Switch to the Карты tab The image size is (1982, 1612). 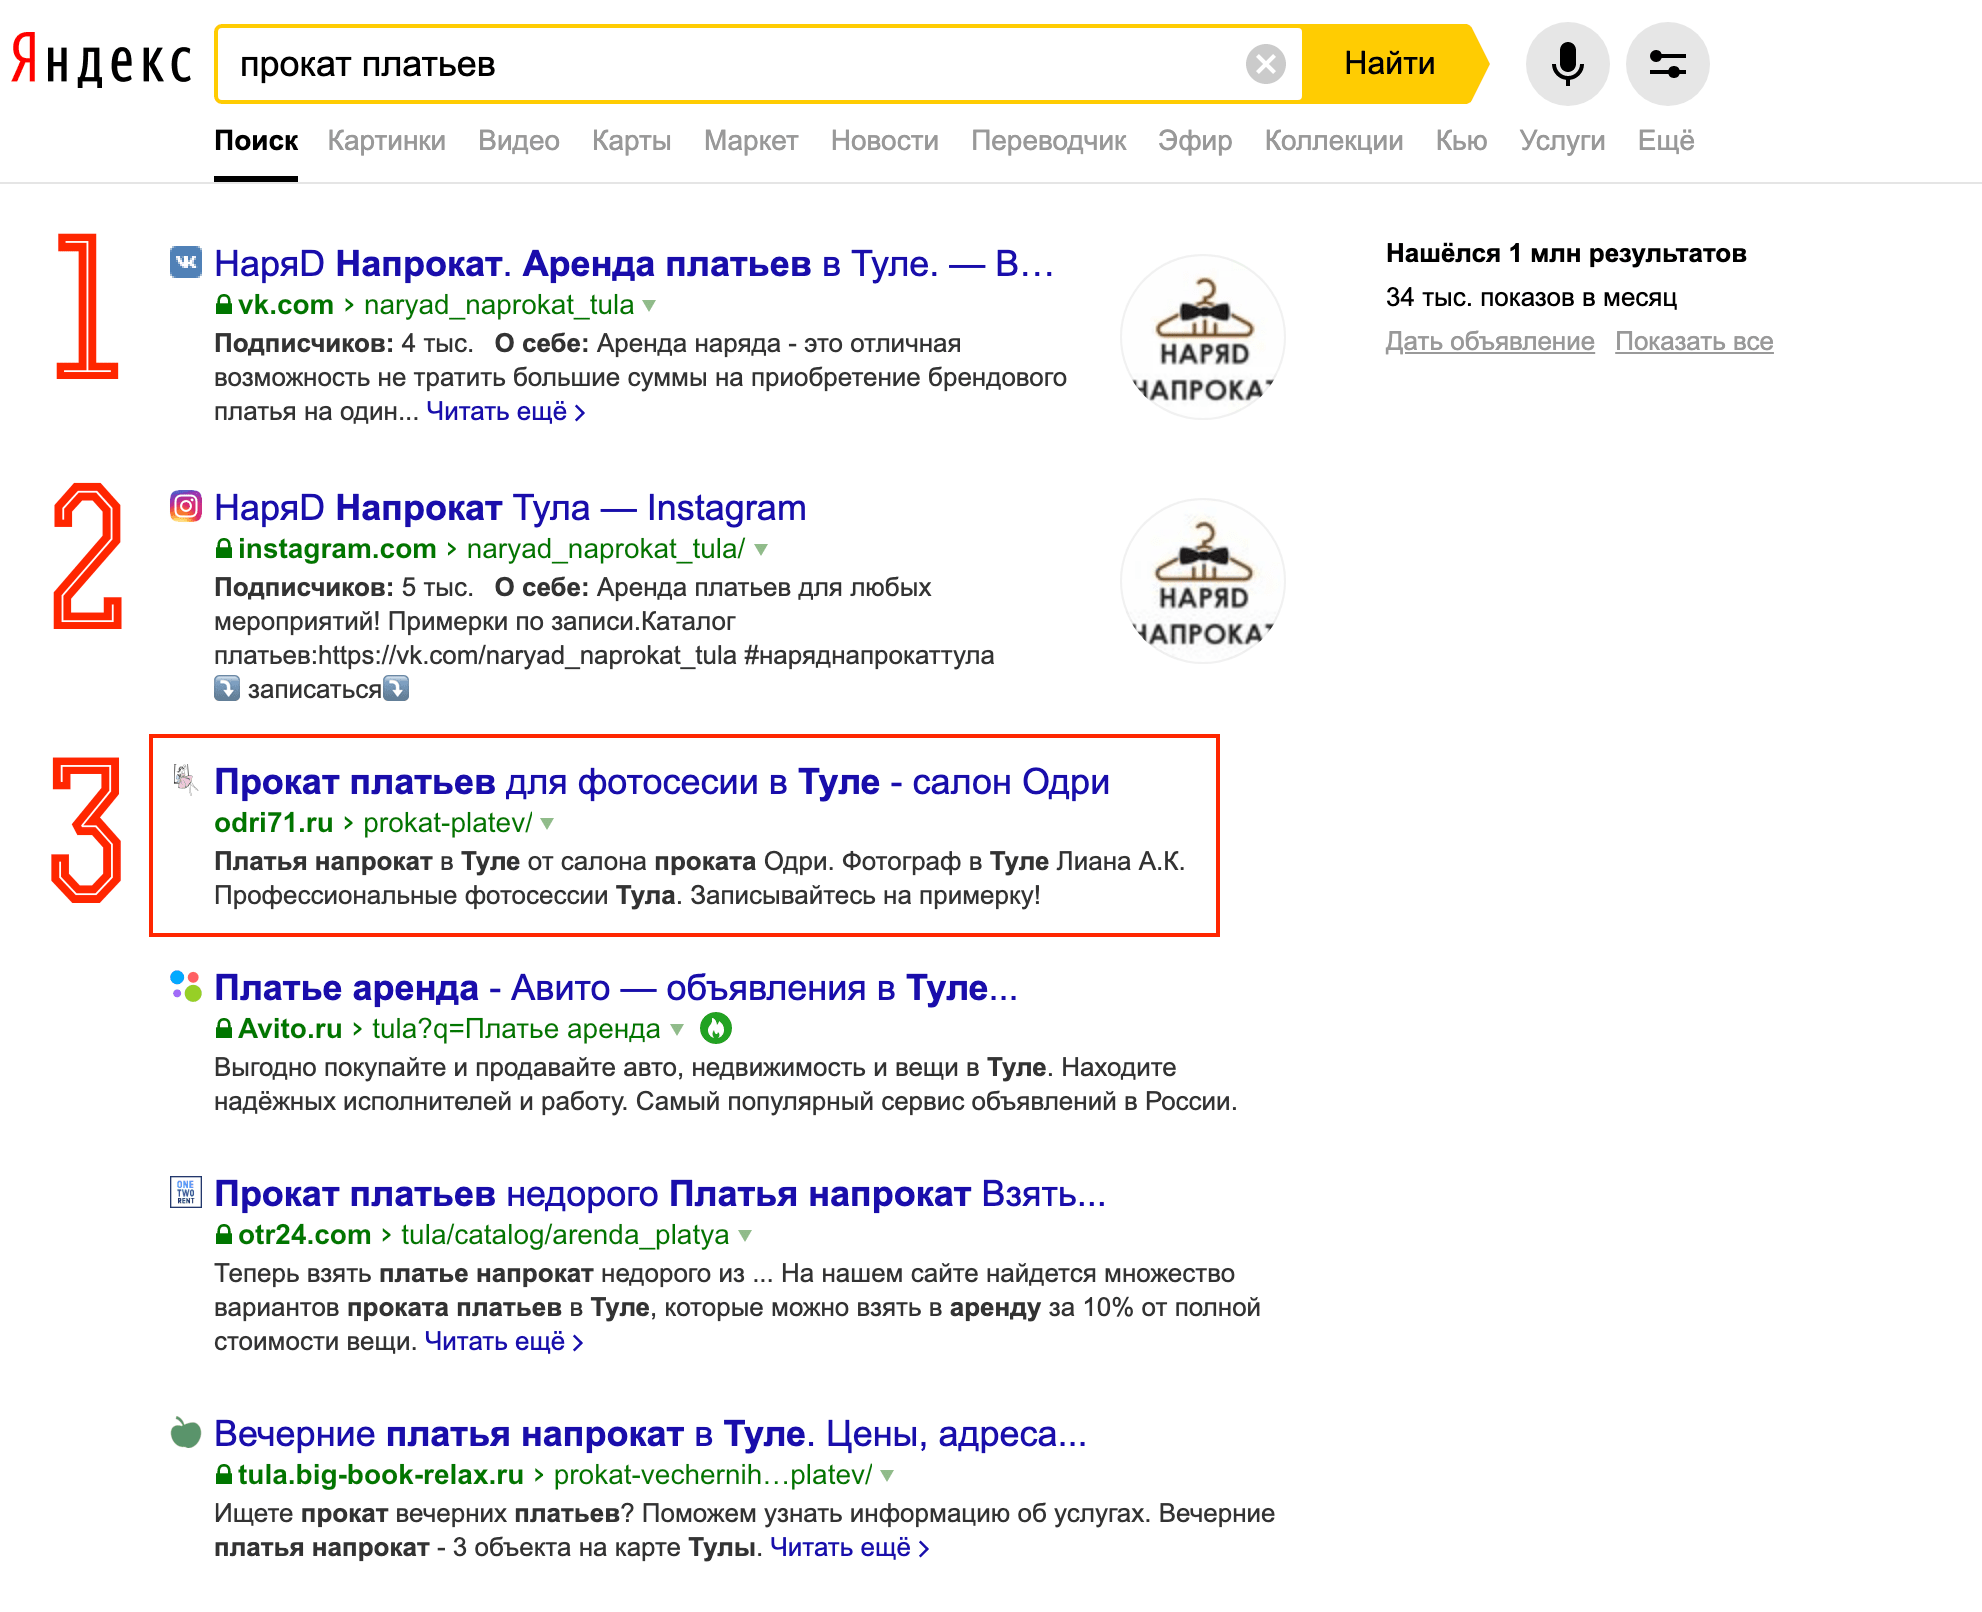point(632,141)
